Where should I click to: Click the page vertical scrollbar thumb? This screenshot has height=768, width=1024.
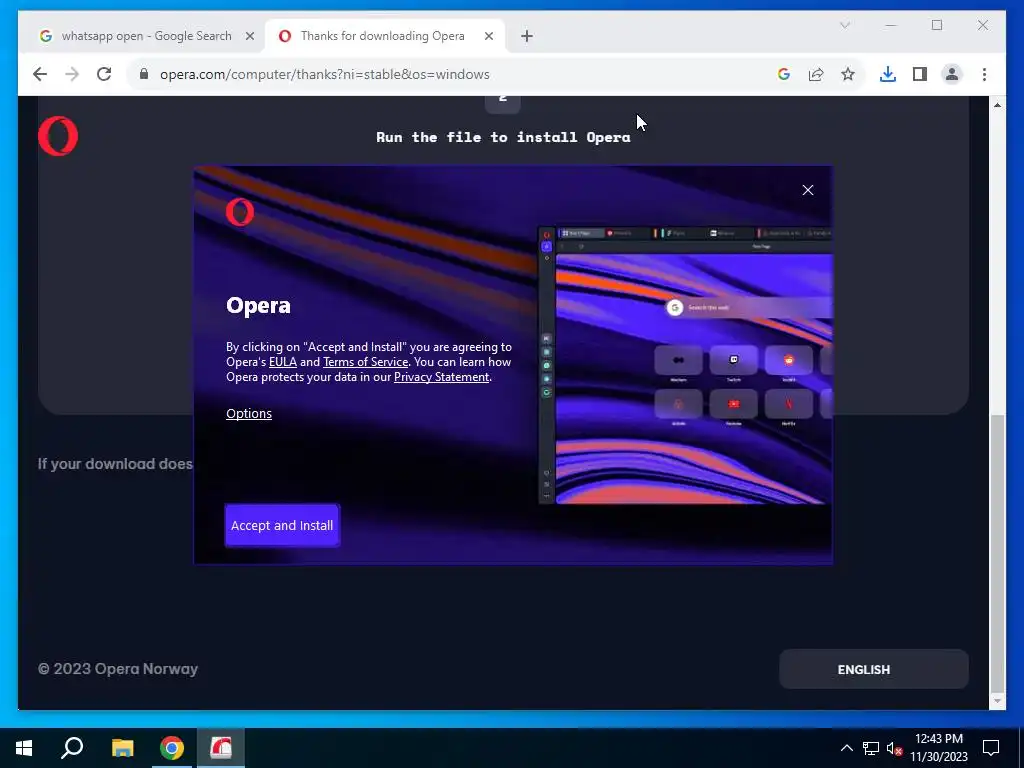(997, 553)
